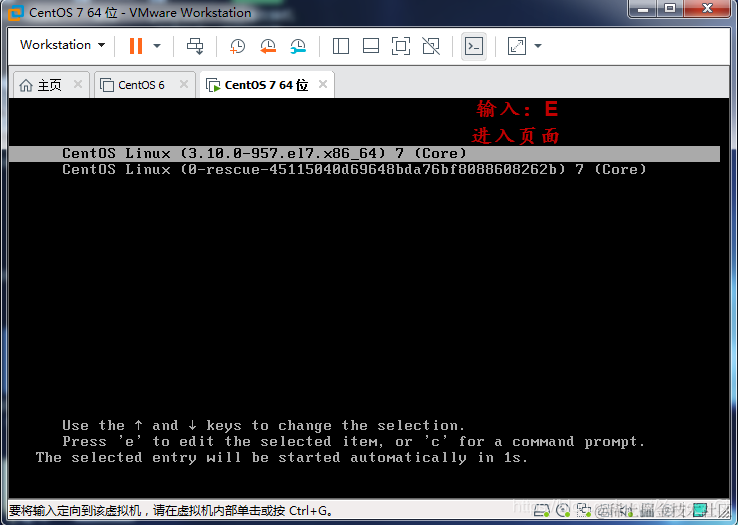Open the Workstation menu

point(62,45)
